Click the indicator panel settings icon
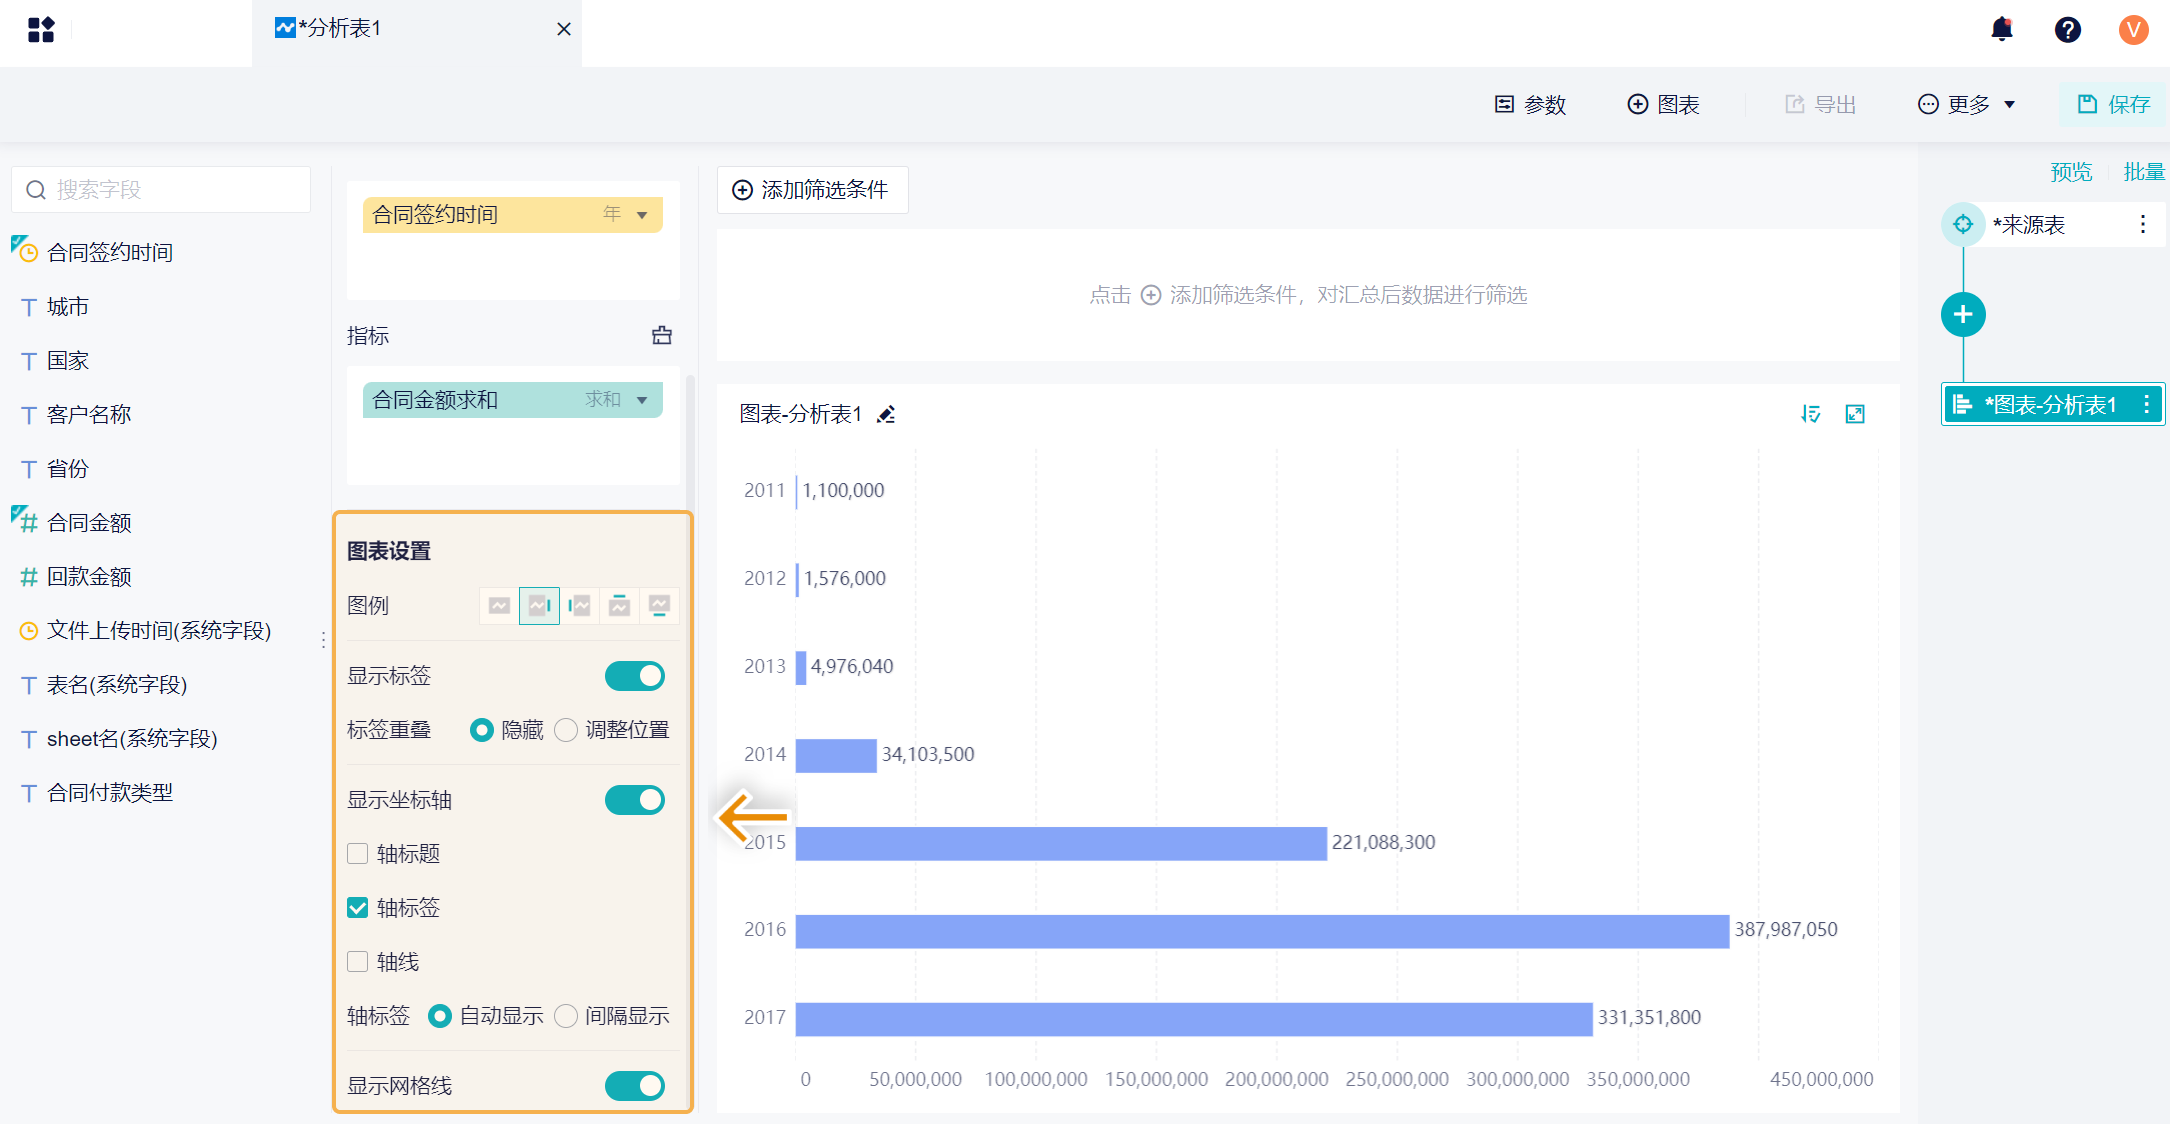The image size is (2170, 1124). click(662, 336)
